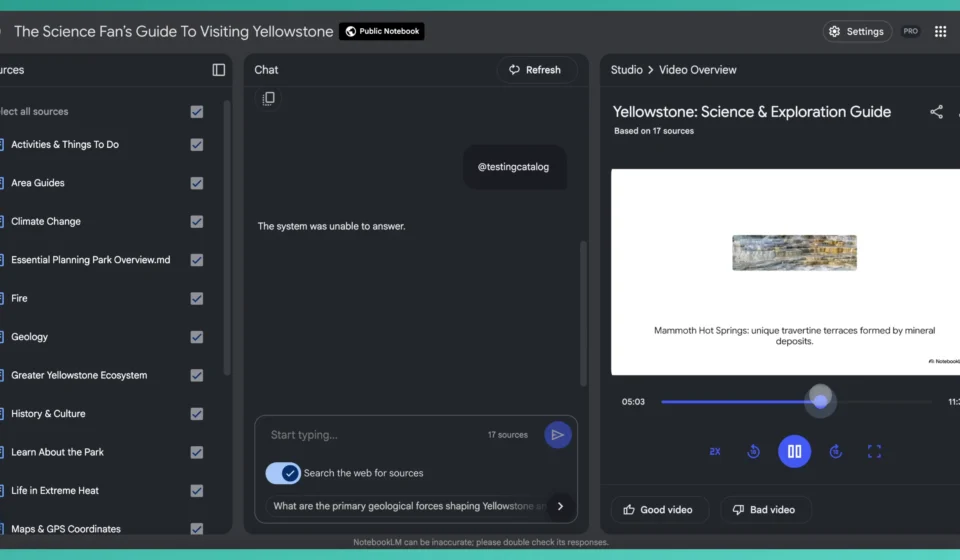
Task: Open Maps & GPS Coordinates source
Action: pyautogui.click(x=66, y=529)
